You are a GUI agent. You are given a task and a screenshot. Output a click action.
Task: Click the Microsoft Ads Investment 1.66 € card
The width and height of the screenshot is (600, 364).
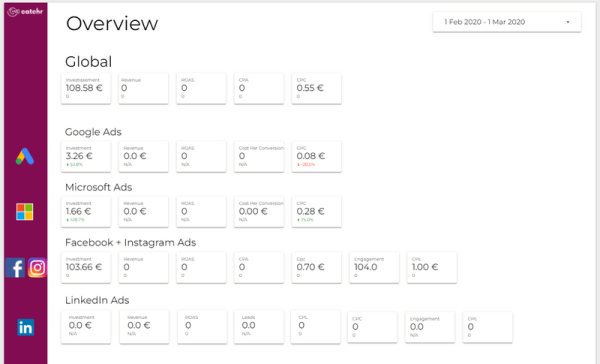pyautogui.click(x=86, y=212)
